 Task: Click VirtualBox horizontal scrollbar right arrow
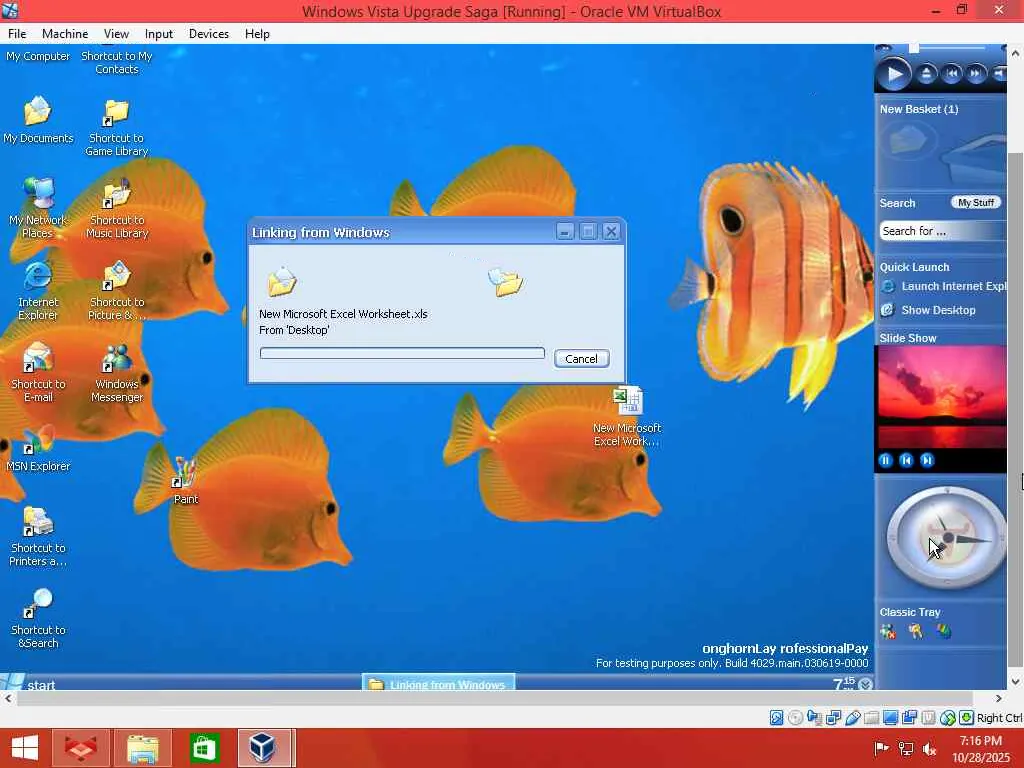999,698
